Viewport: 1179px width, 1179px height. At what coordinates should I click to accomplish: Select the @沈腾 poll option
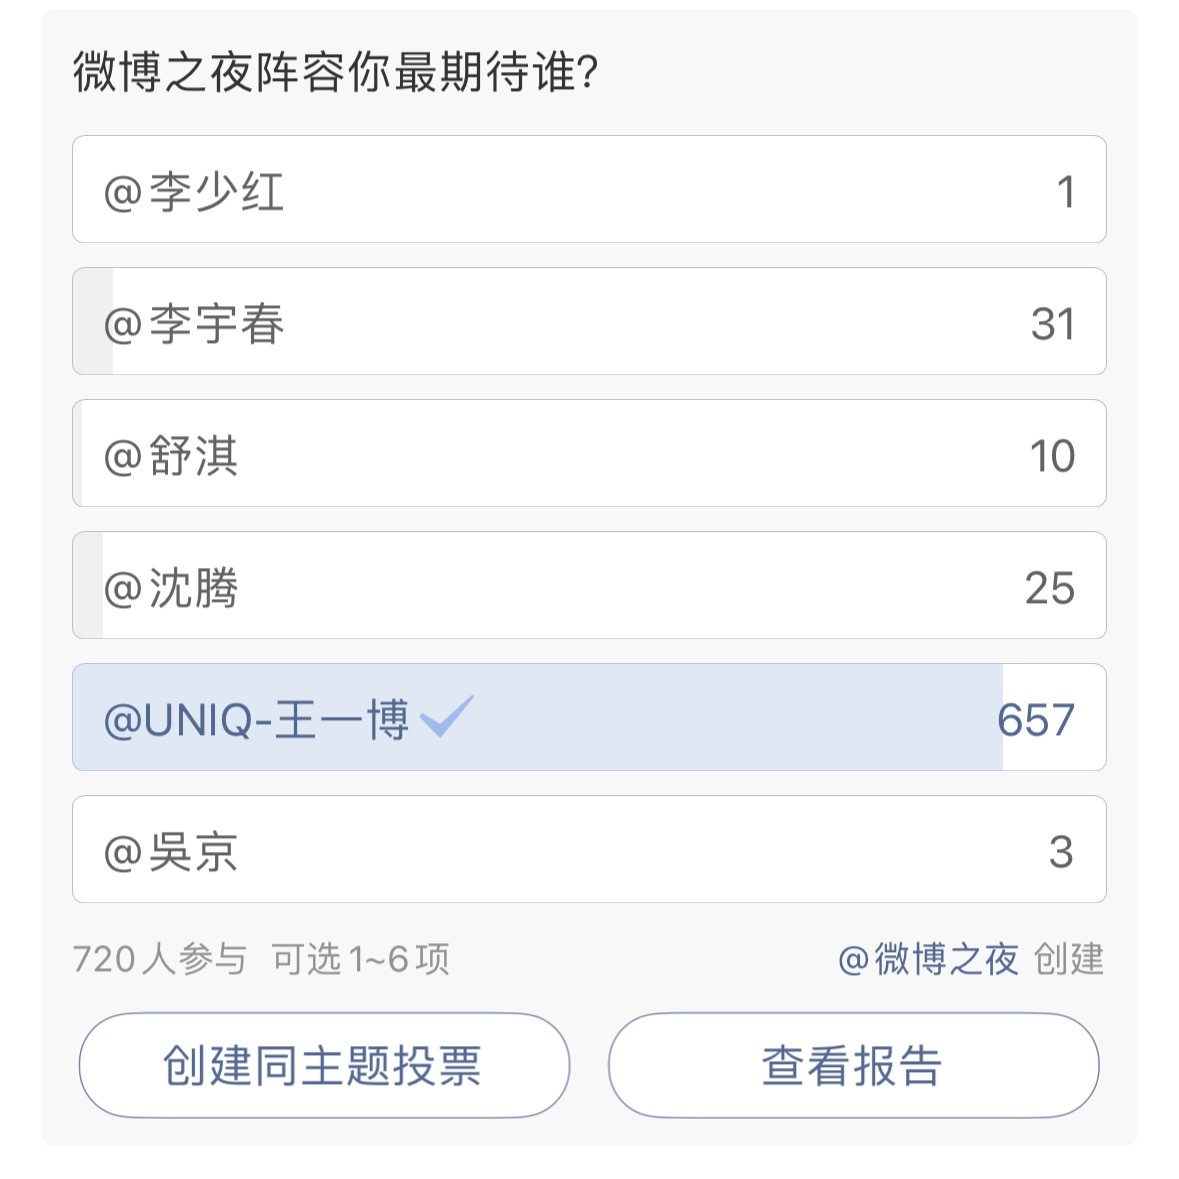click(x=589, y=585)
